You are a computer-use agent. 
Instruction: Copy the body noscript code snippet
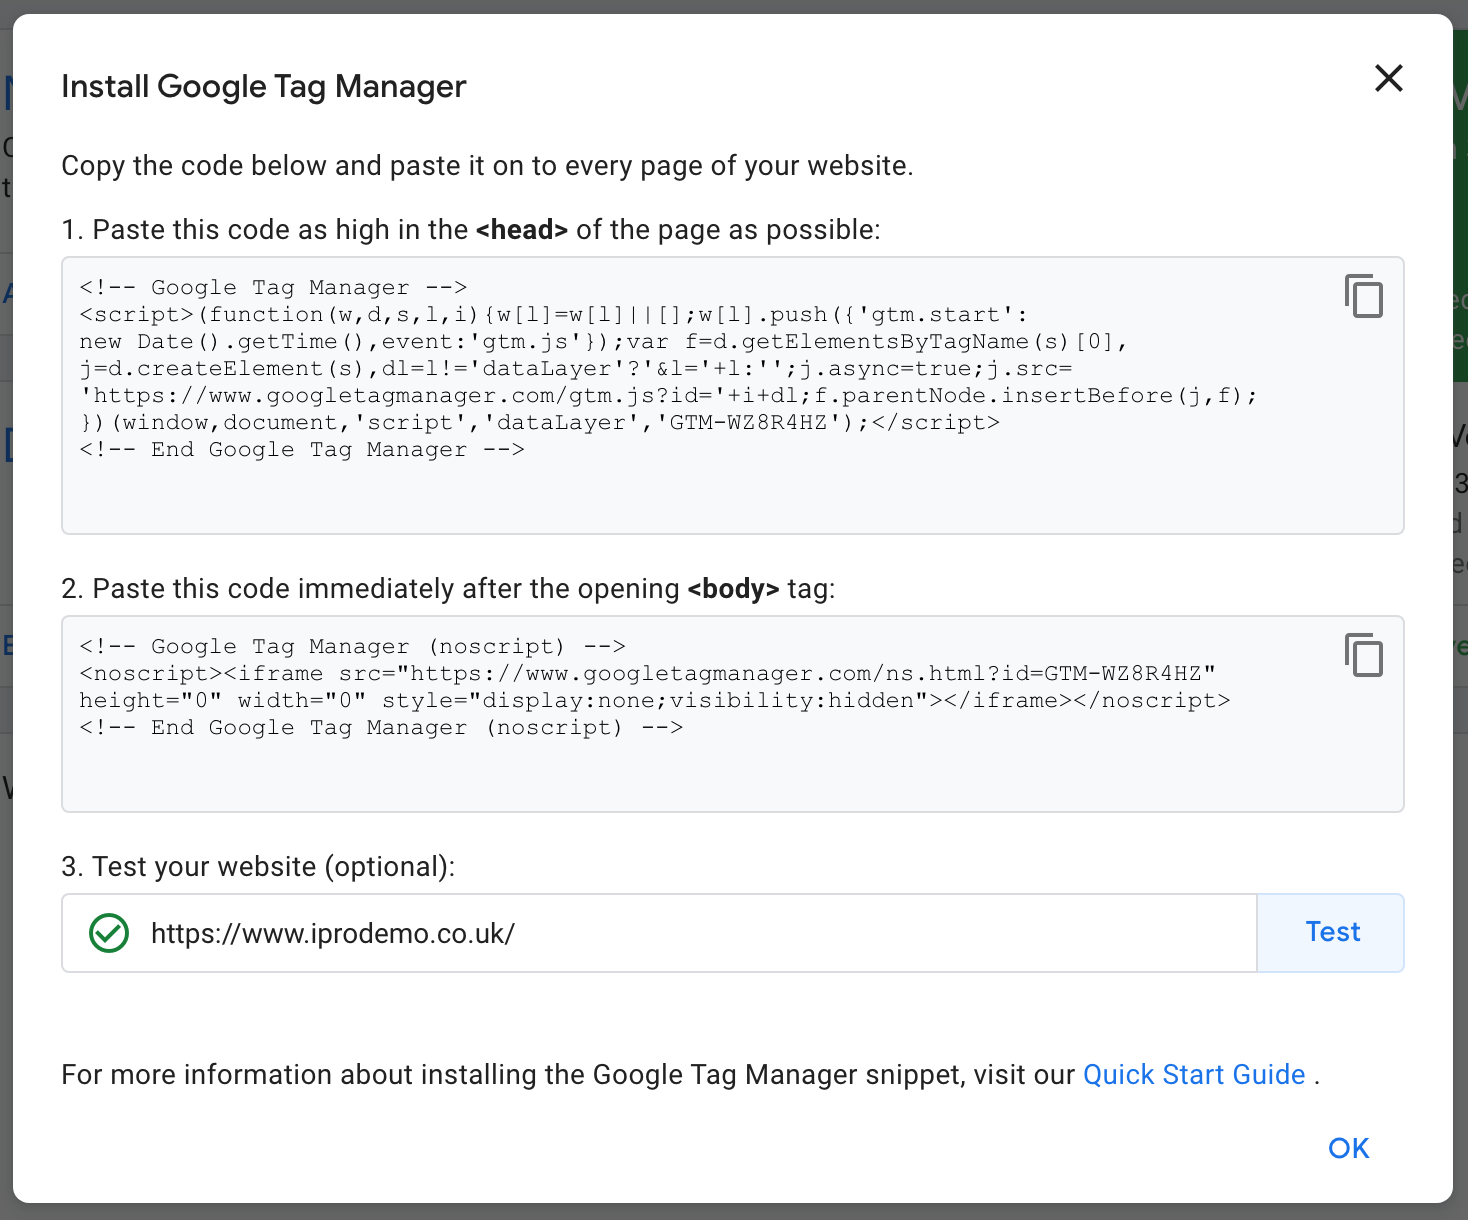click(x=1363, y=655)
